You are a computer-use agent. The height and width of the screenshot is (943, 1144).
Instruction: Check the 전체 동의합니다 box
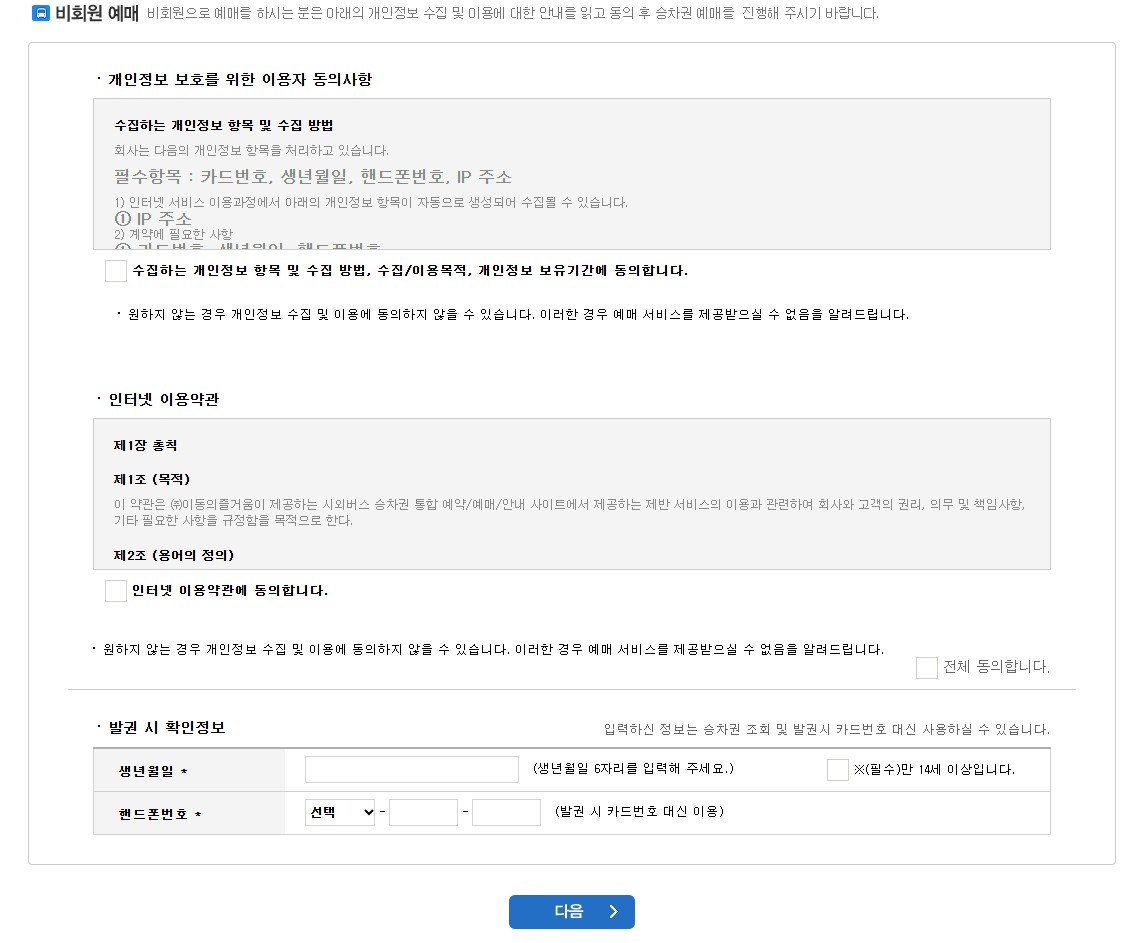click(x=925, y=667)
